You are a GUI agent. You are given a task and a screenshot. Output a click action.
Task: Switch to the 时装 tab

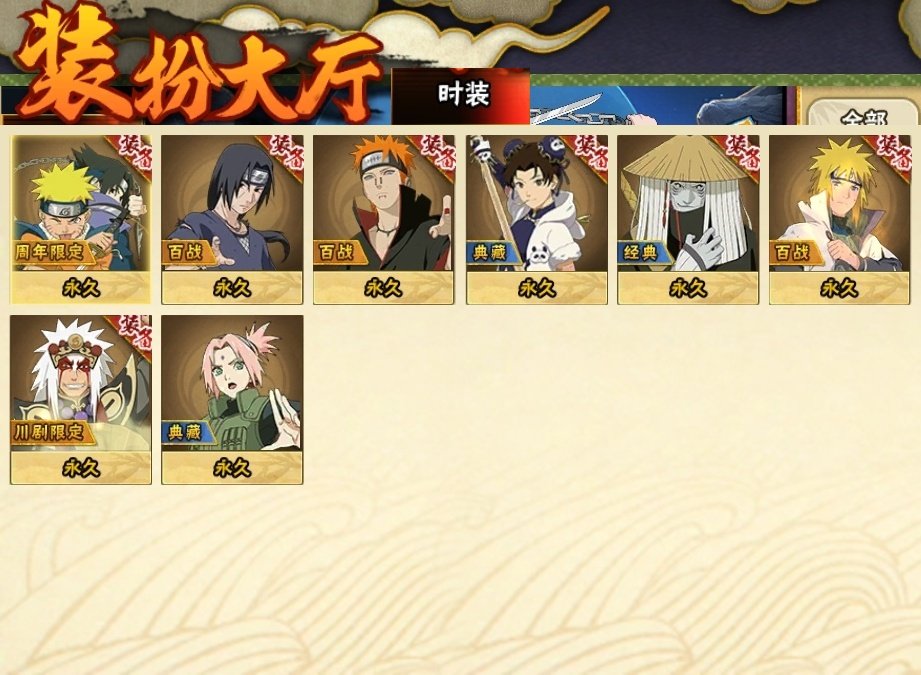click(x=461, y=96)
